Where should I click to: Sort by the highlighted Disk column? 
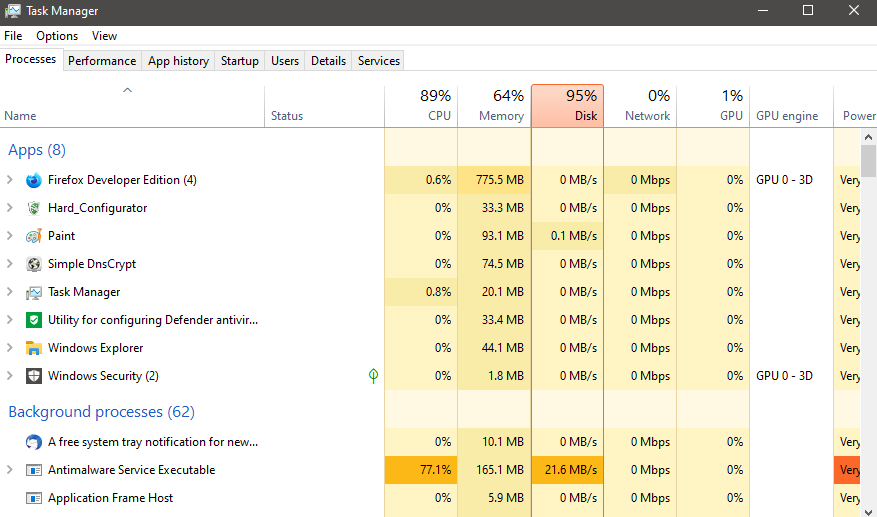567,106
